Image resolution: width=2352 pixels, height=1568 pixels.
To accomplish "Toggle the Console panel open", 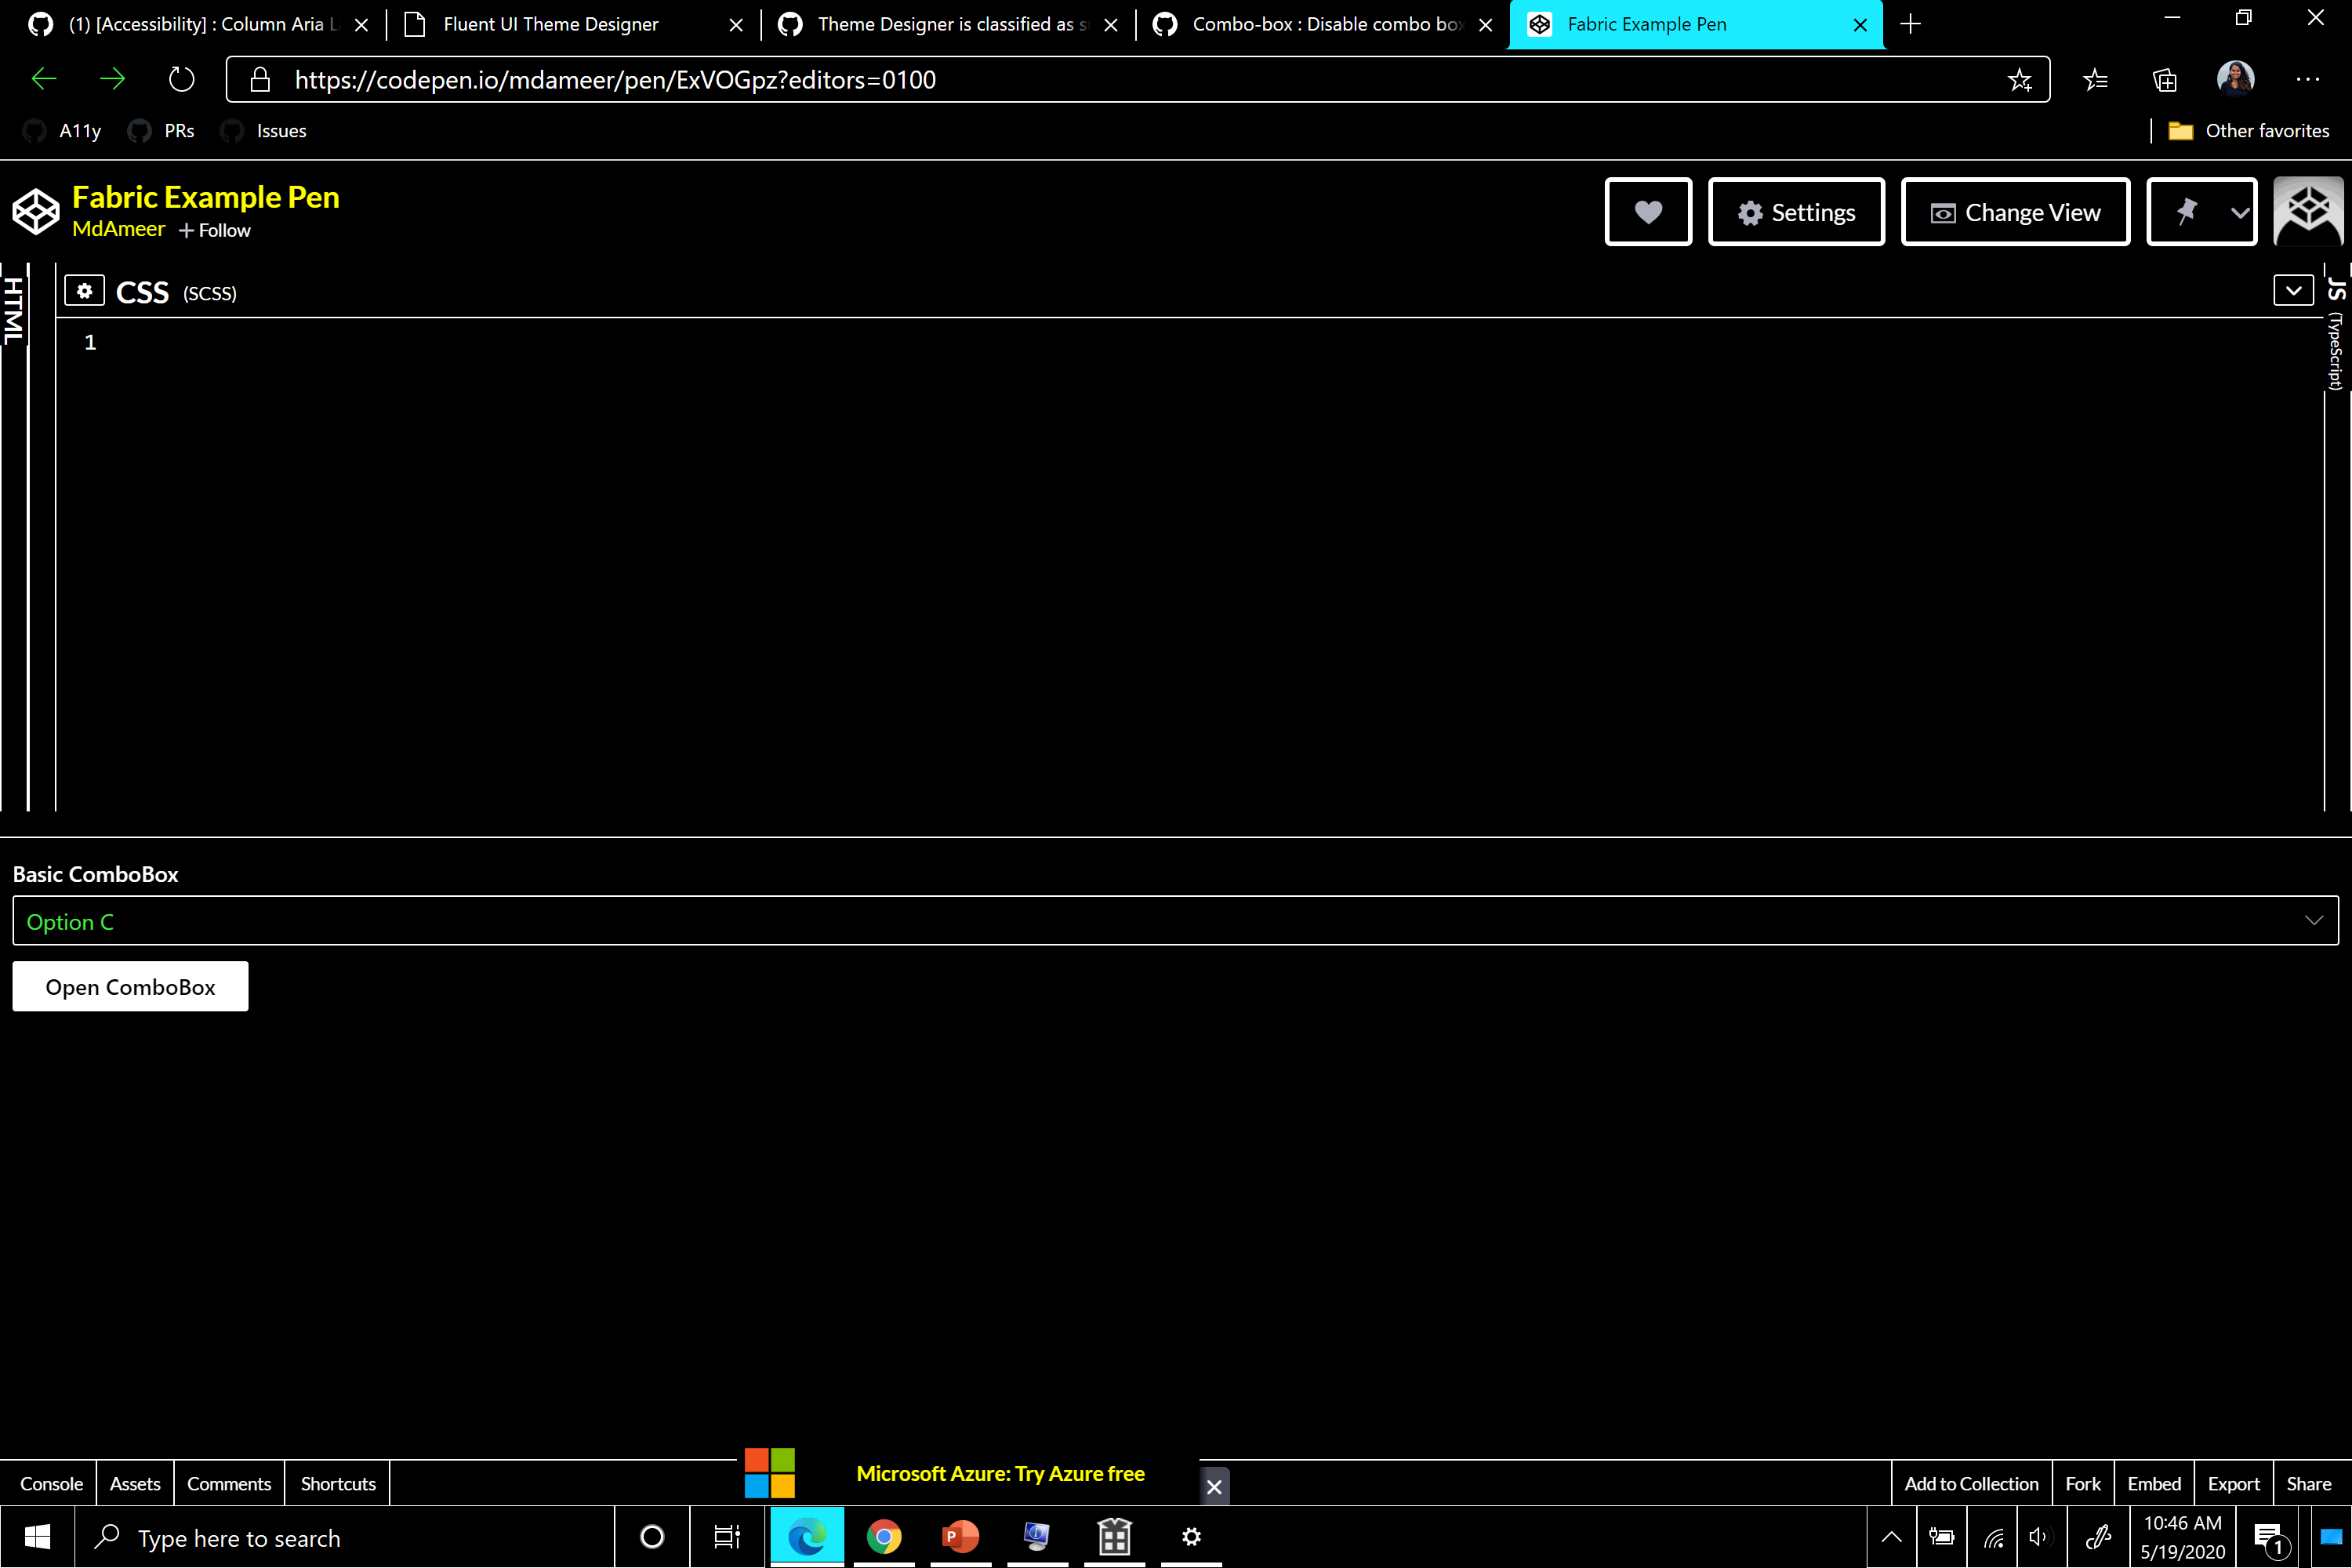I will 51,1483.
